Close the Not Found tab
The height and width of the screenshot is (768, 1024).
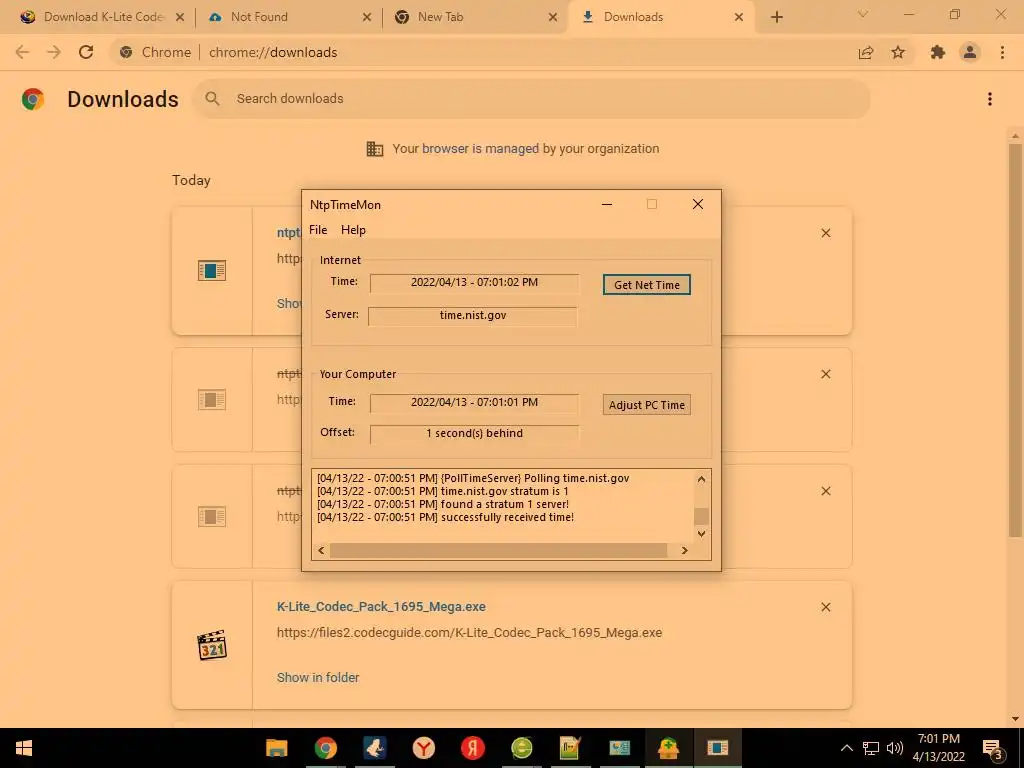[x=367, y=17]
